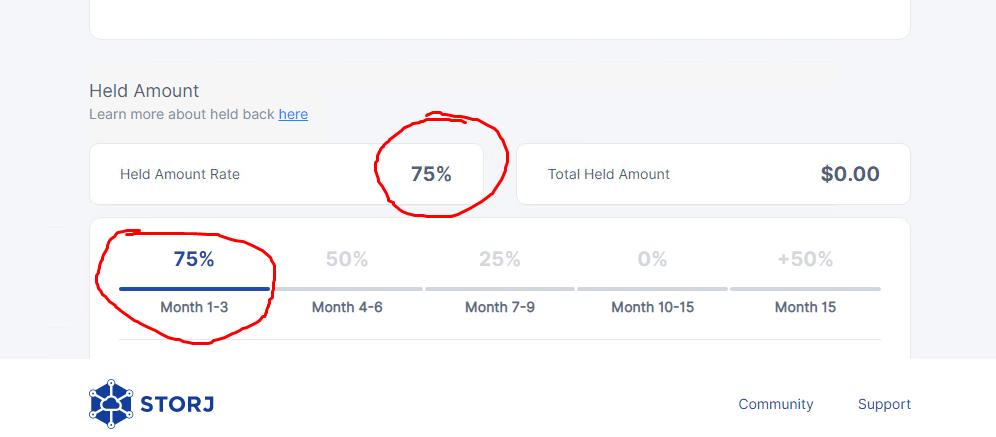Click the blue Month 1-3 progress bar
The width and height of the screenshot is (996, 437).
click(x=194, y=289)
